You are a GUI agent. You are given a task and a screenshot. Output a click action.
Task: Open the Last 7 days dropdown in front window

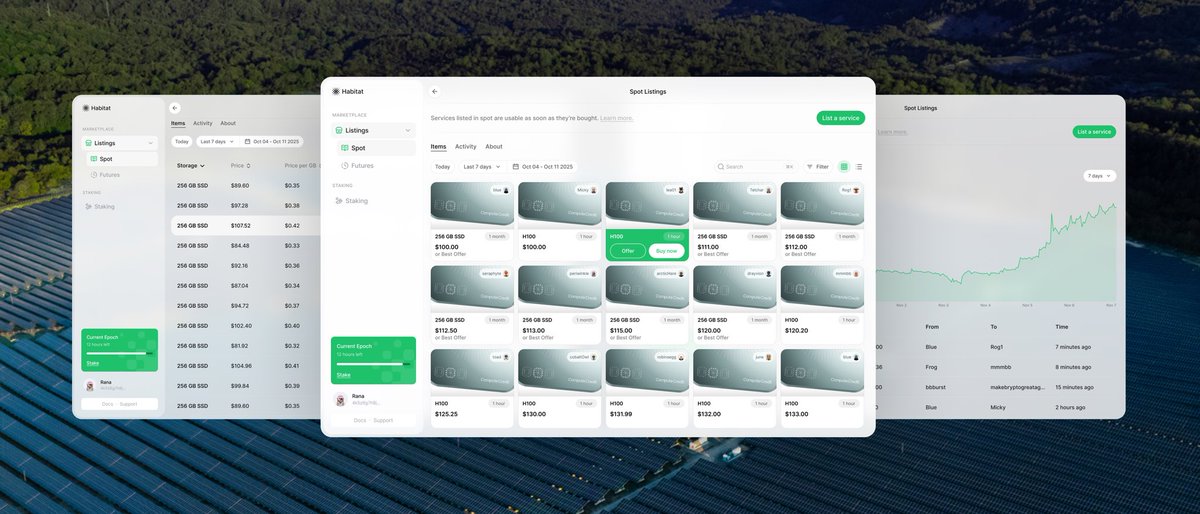coord(483,167)
